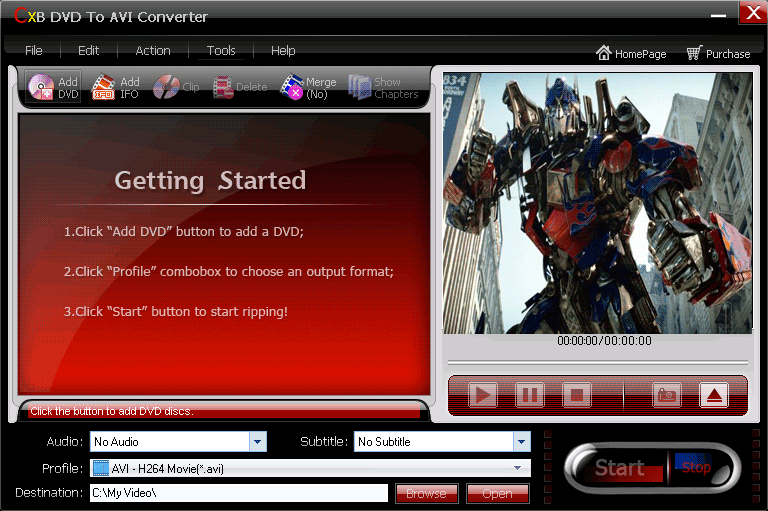Click the Browse destination button
Image resolution: width=768 pixels, height=511 pixels.
point(427,493)
